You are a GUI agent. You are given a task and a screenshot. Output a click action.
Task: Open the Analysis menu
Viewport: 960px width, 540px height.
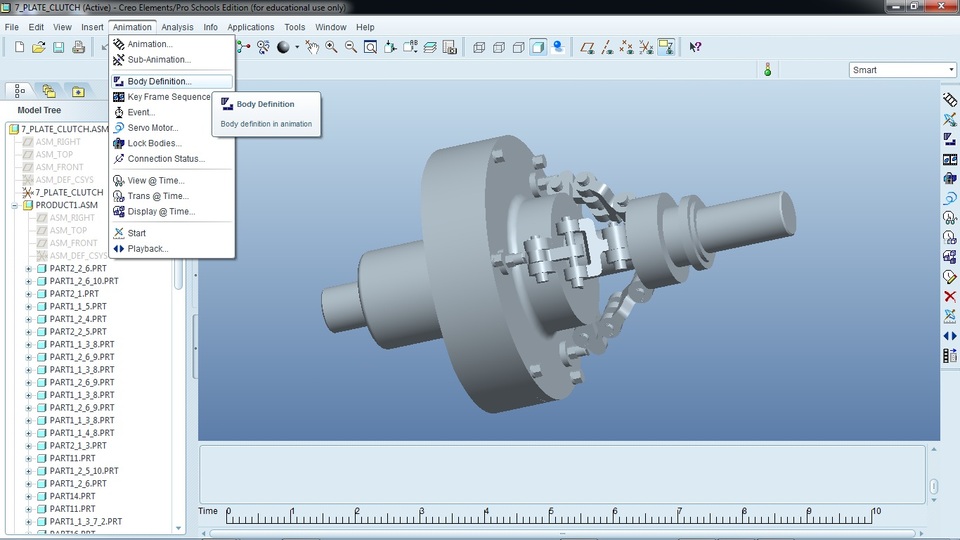pyautogui.click(x=177, y=27)
